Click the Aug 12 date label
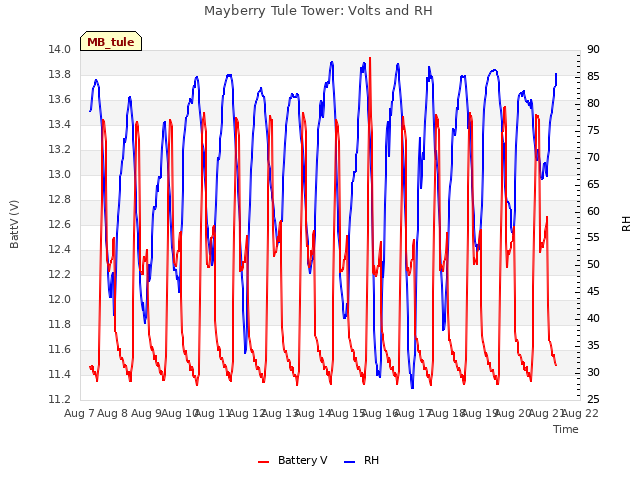 247,413
